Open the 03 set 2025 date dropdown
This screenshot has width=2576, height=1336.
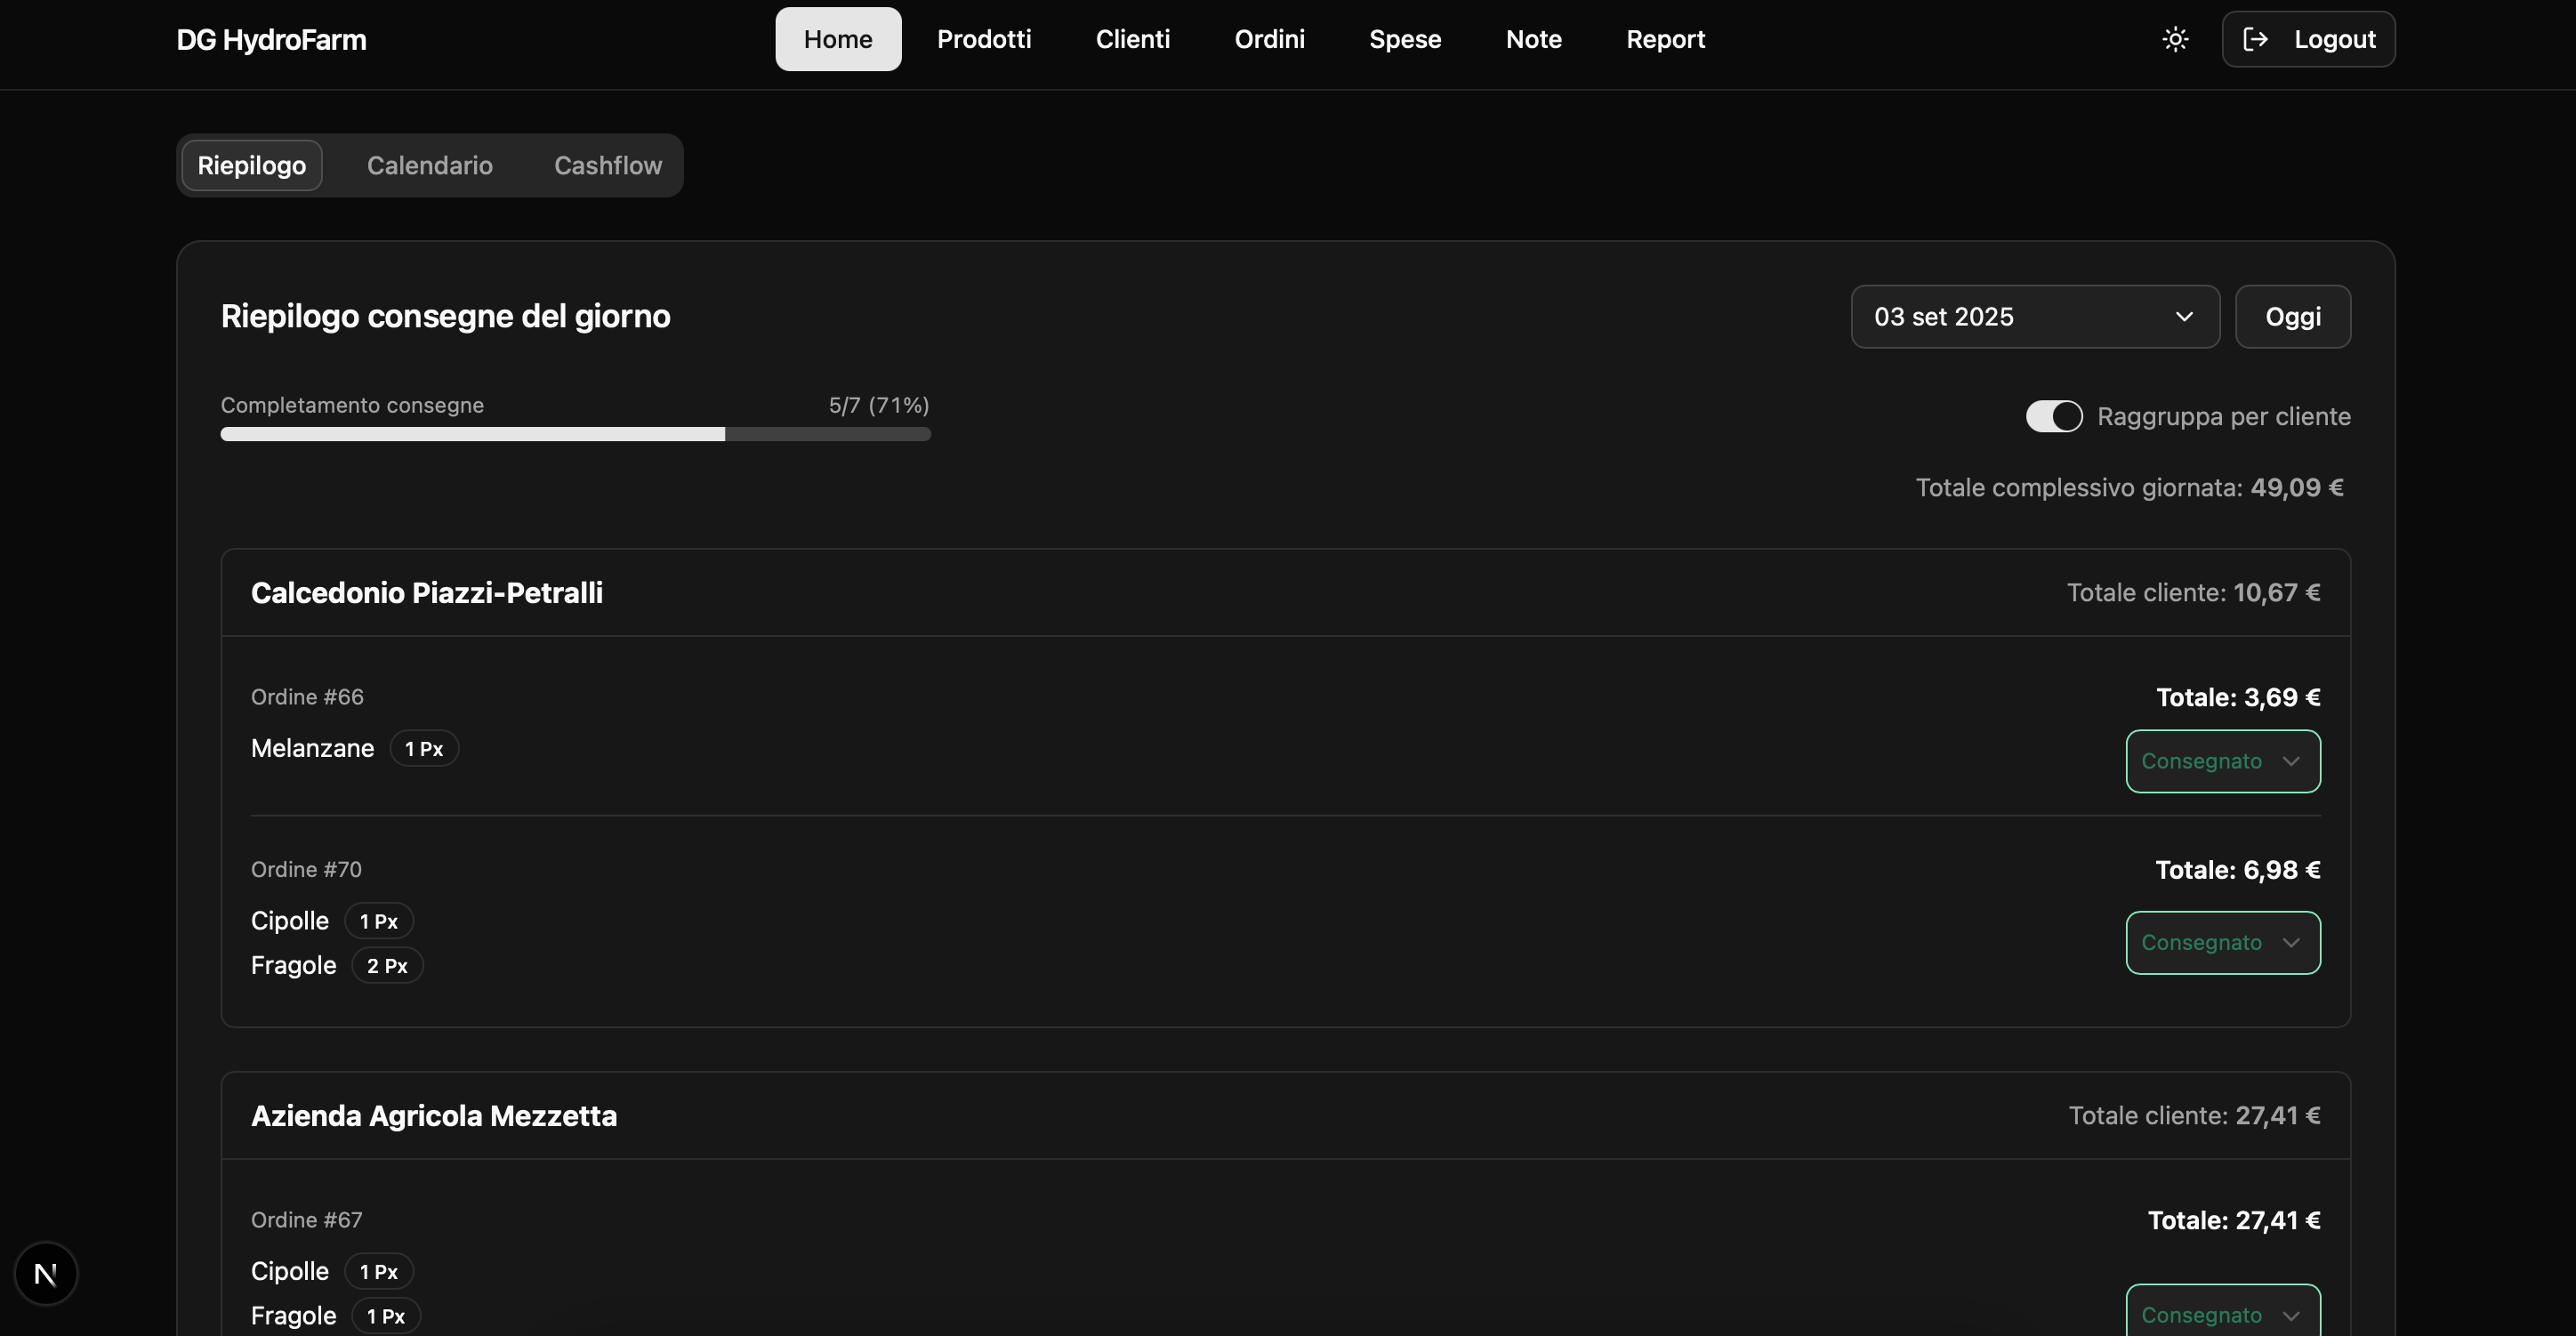2034,317
